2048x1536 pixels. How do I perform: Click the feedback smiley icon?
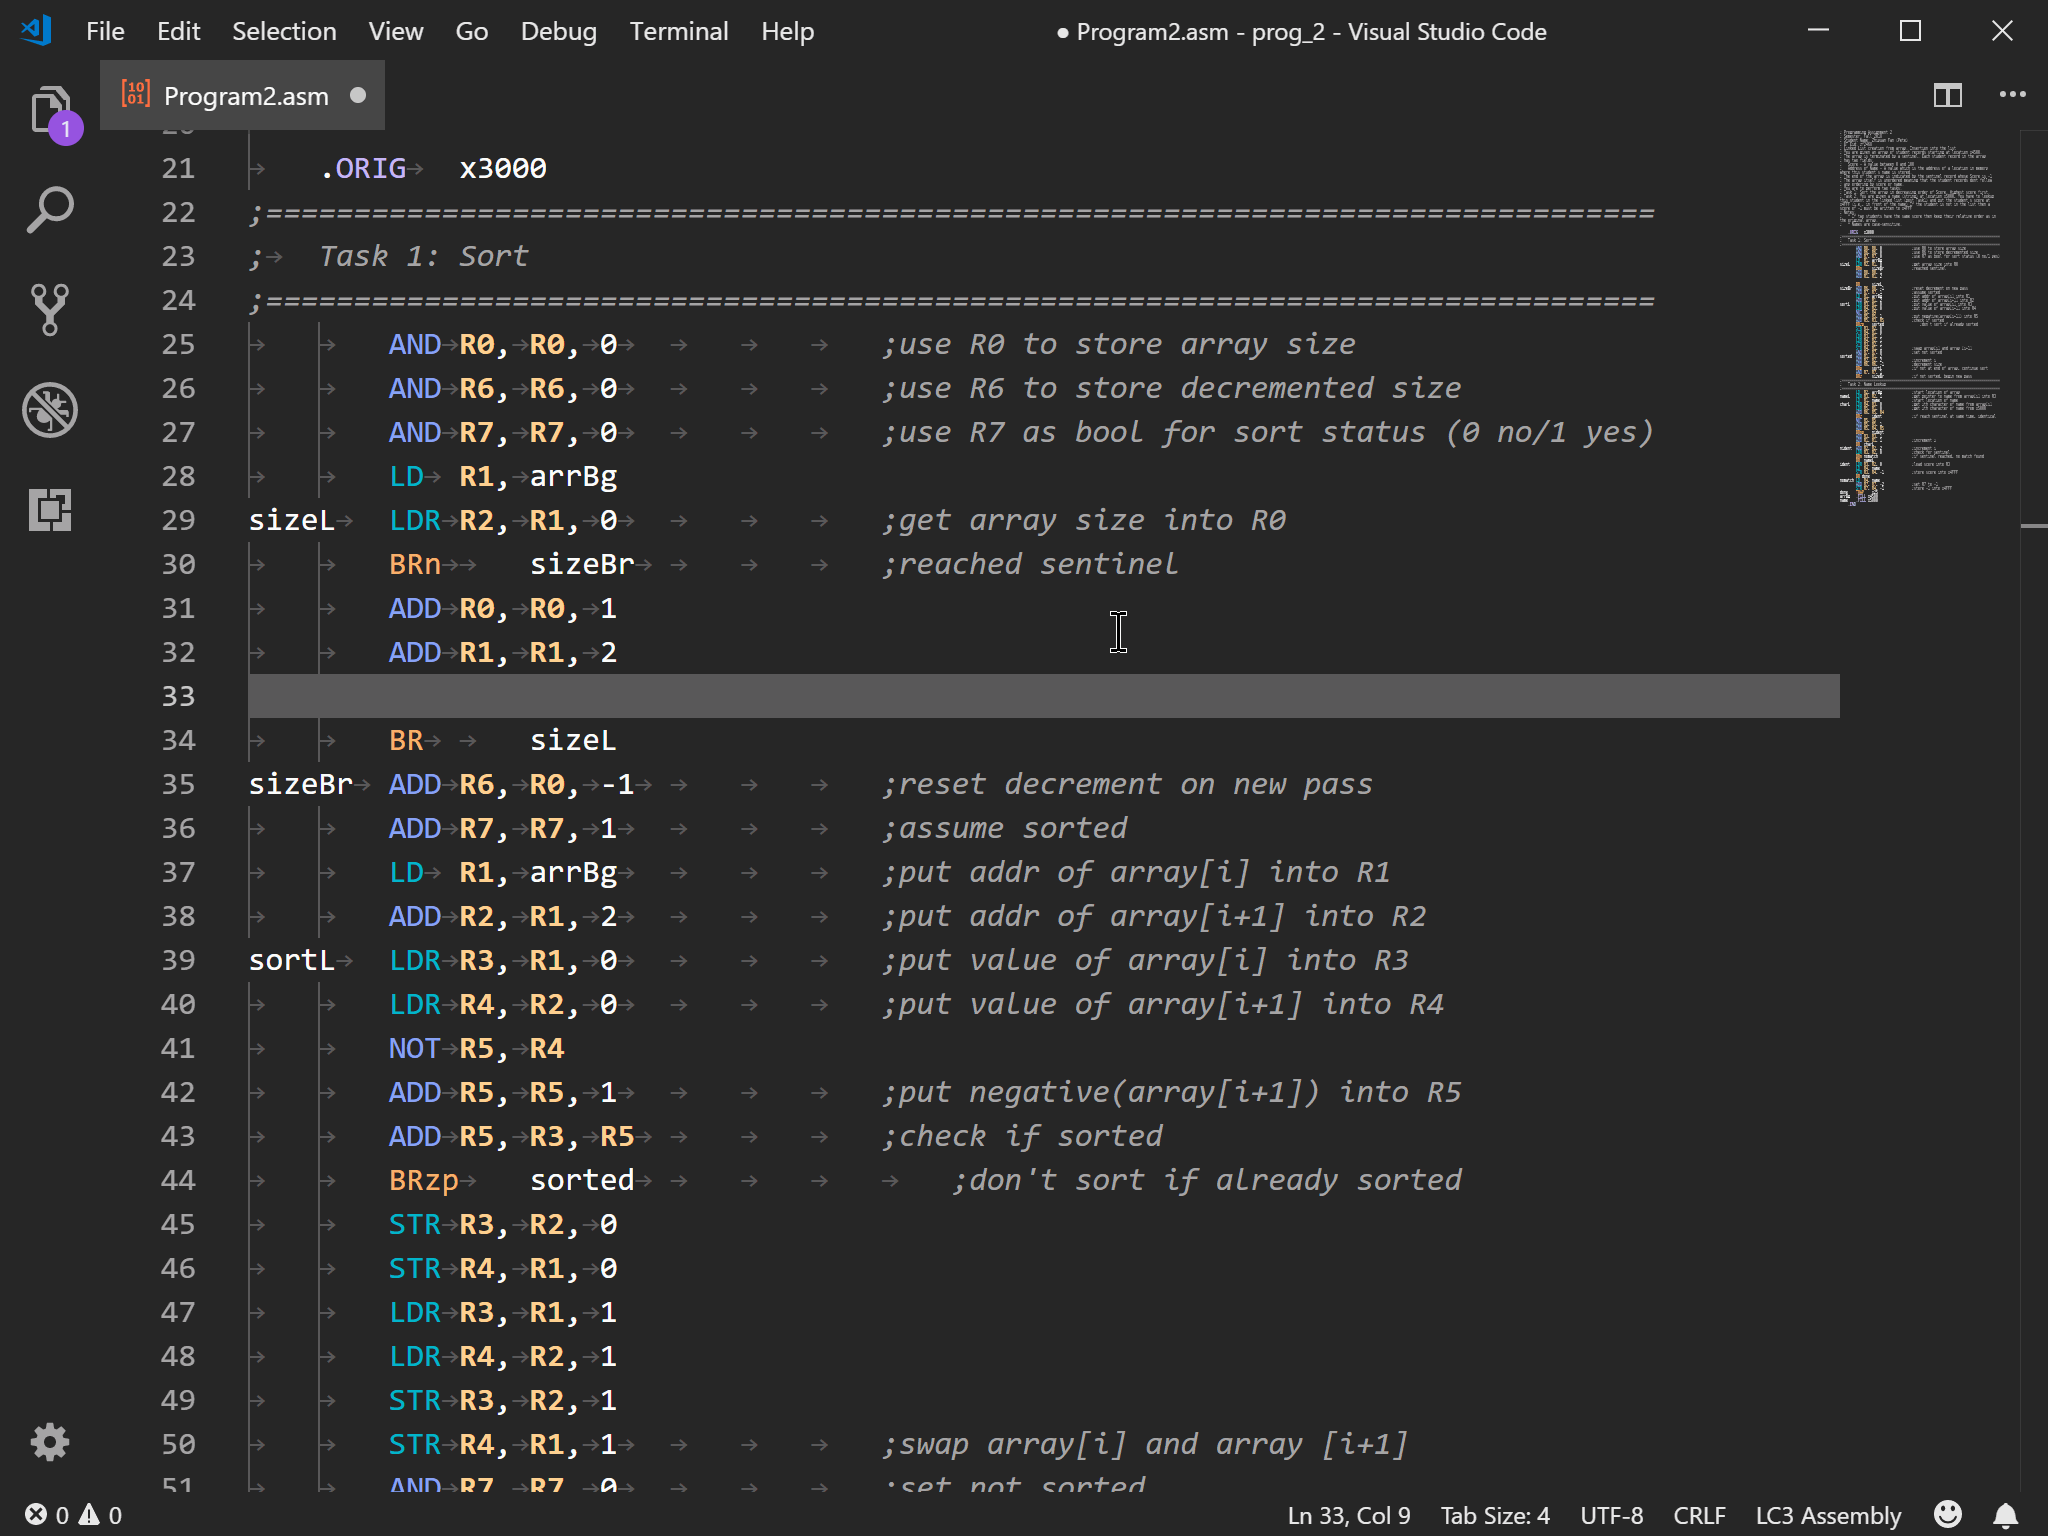1947,1515
